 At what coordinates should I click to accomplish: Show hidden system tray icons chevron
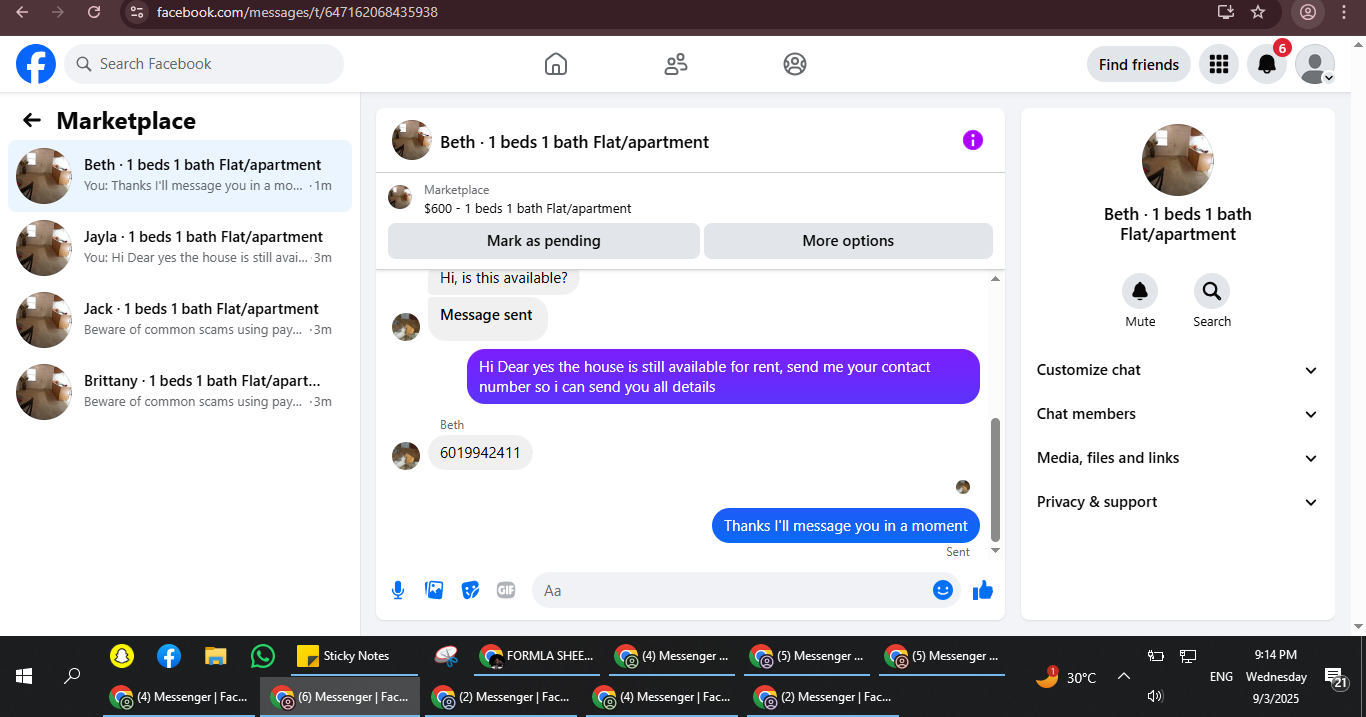[x=1124, y=677]
